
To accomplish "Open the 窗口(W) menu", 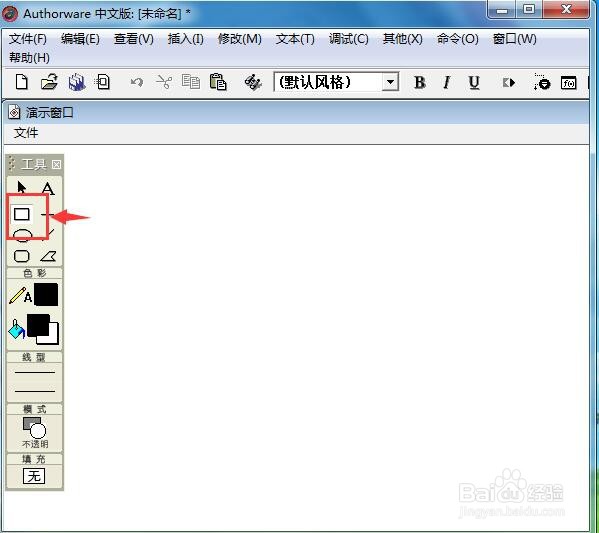I will 515,39.
